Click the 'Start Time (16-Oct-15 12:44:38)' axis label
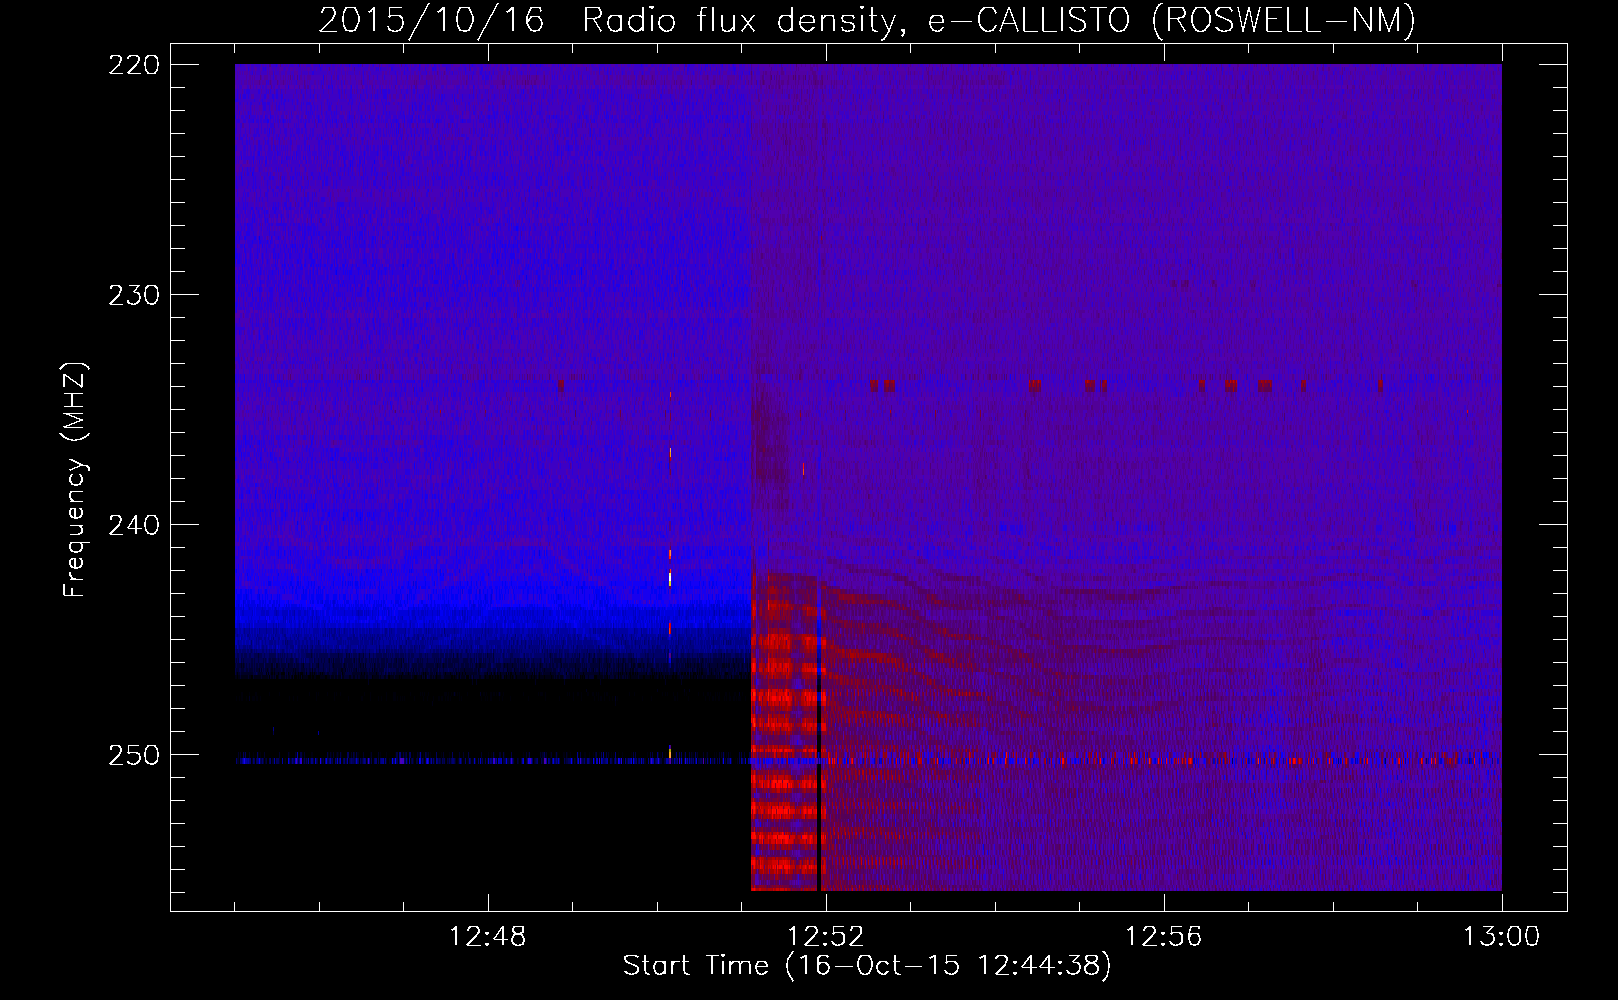 [867, 966]
